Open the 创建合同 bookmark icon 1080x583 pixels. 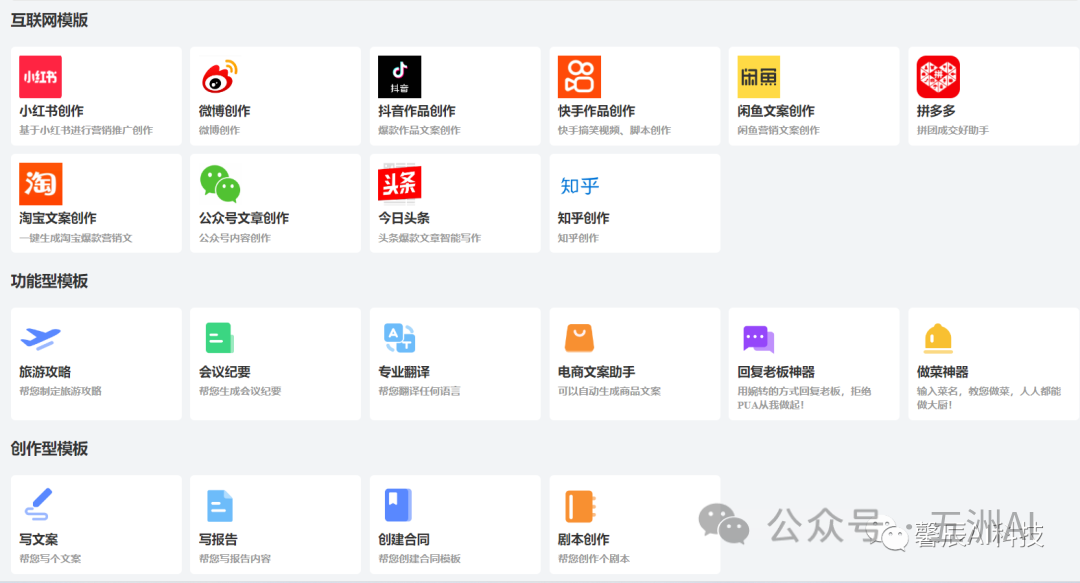pos(398,505)
